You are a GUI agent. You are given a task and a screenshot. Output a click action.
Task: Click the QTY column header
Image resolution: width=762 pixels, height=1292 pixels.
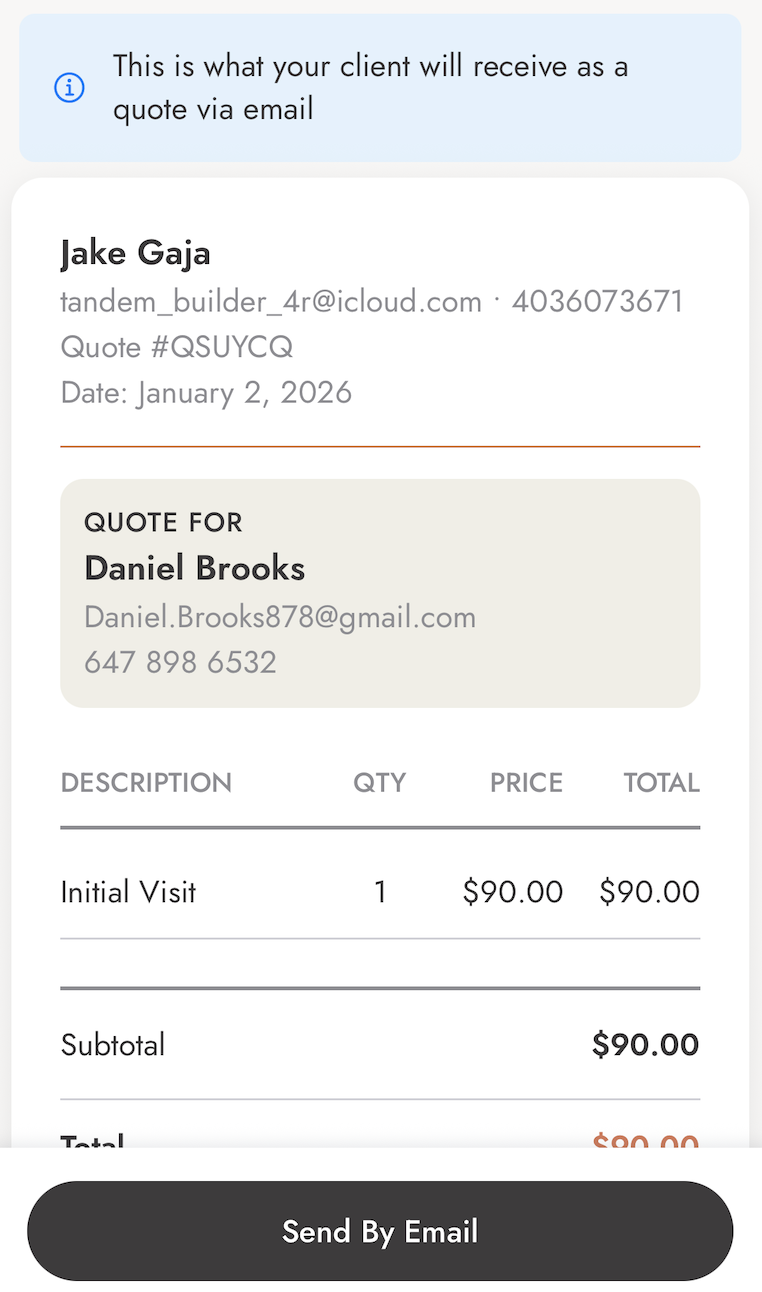379,782
